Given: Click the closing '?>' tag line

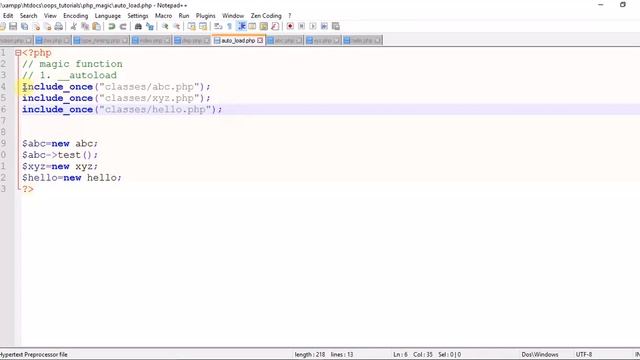Looking at the screenshot, I should (x=28, y=189).
